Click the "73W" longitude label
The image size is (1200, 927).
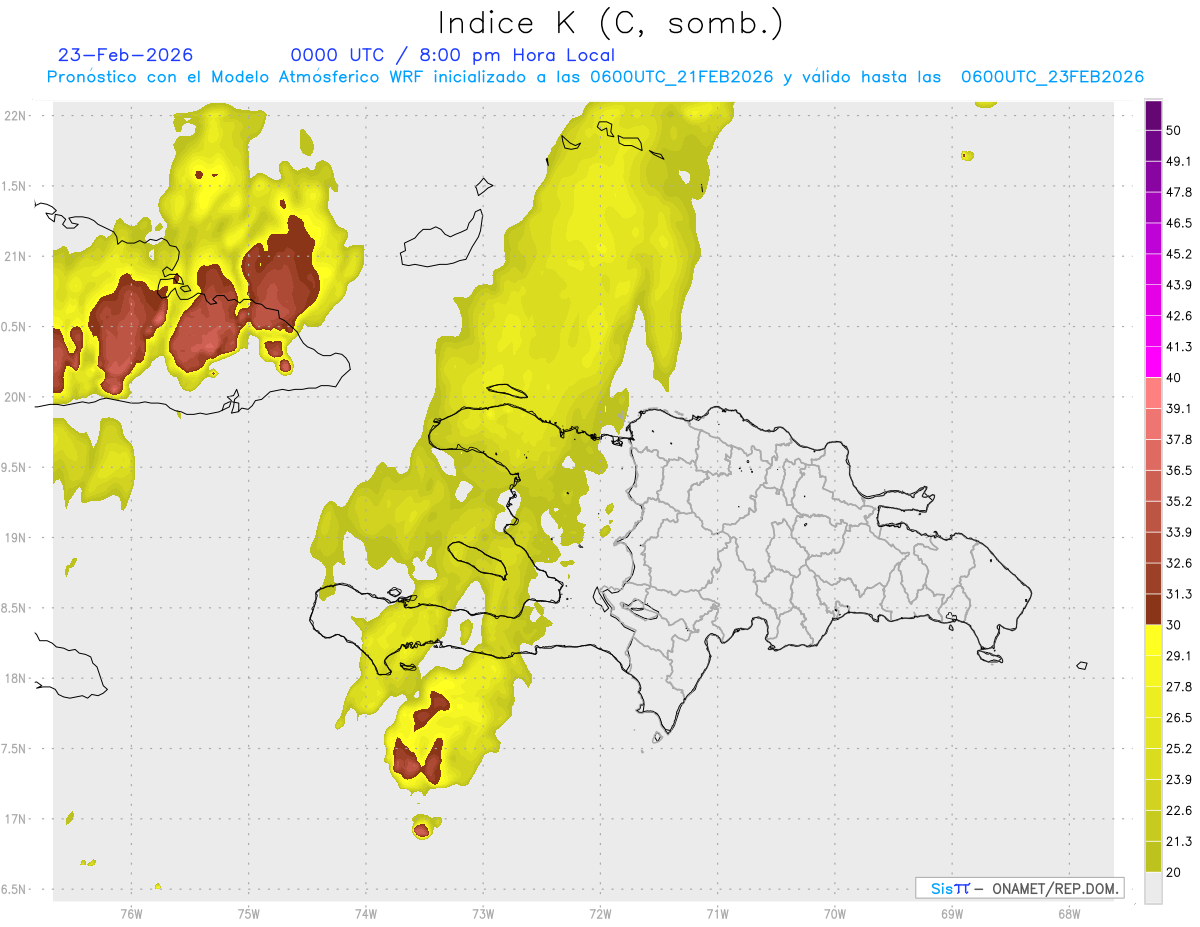(482, 913)
